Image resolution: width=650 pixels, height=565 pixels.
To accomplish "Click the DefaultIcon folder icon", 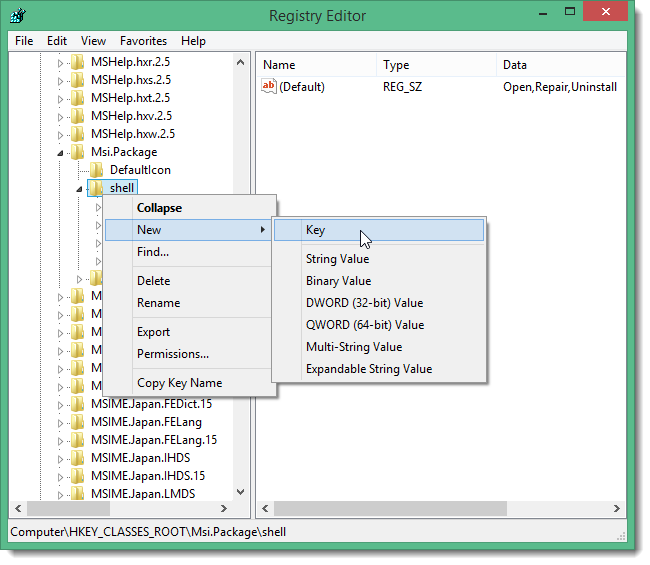I will coord(96,170).
